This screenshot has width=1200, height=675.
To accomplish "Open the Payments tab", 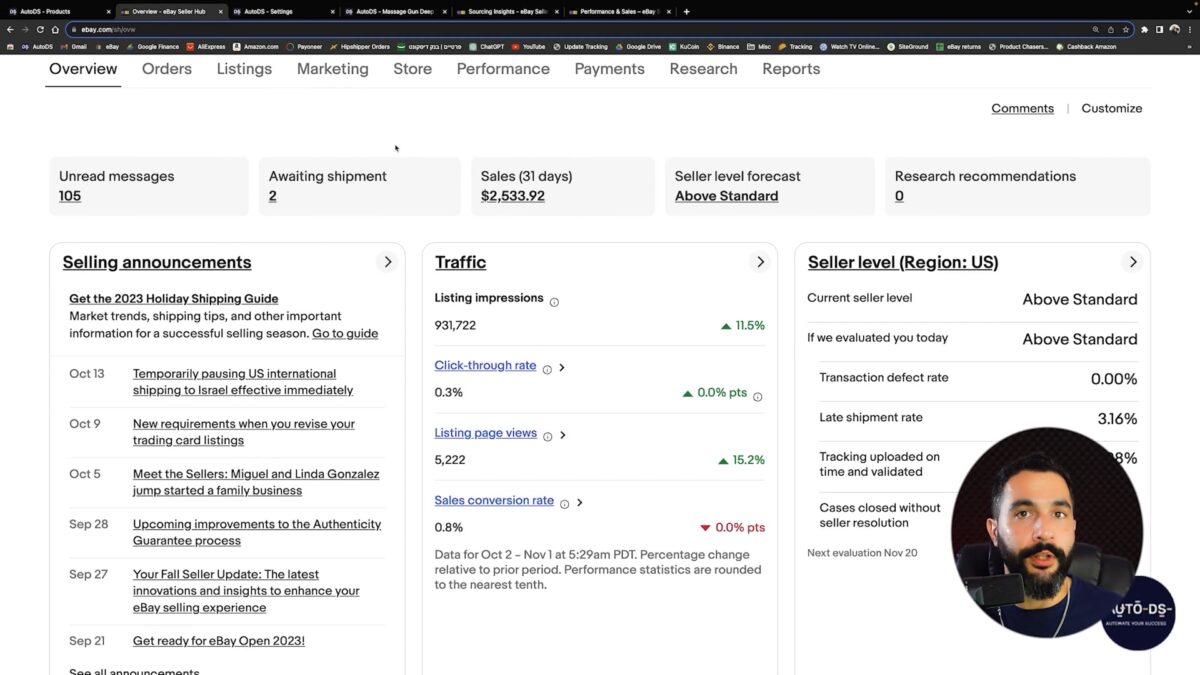I will 610,69.
